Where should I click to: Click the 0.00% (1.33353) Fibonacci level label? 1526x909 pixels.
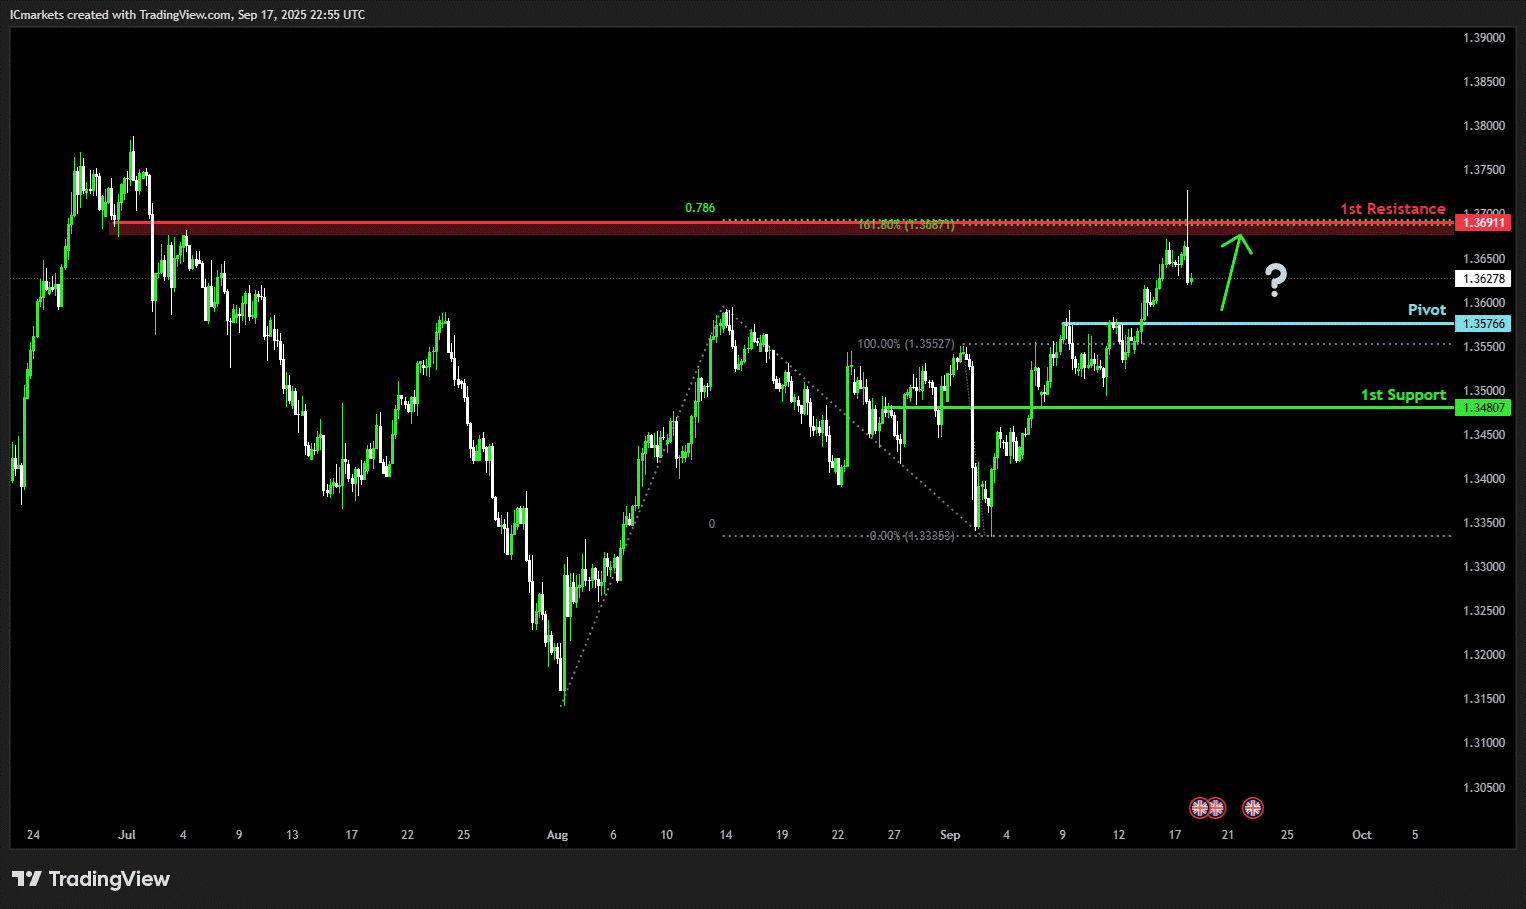(912, 536)
